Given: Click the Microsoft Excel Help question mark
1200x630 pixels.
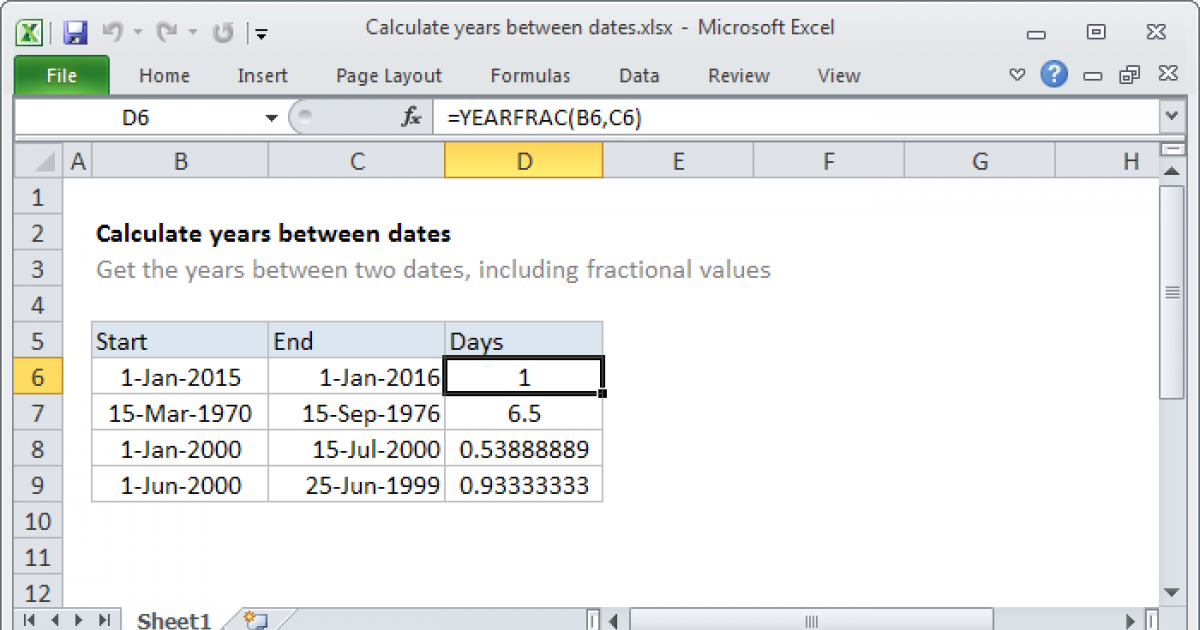Looking at the screenshot, I should click(x=1054, y=75).
